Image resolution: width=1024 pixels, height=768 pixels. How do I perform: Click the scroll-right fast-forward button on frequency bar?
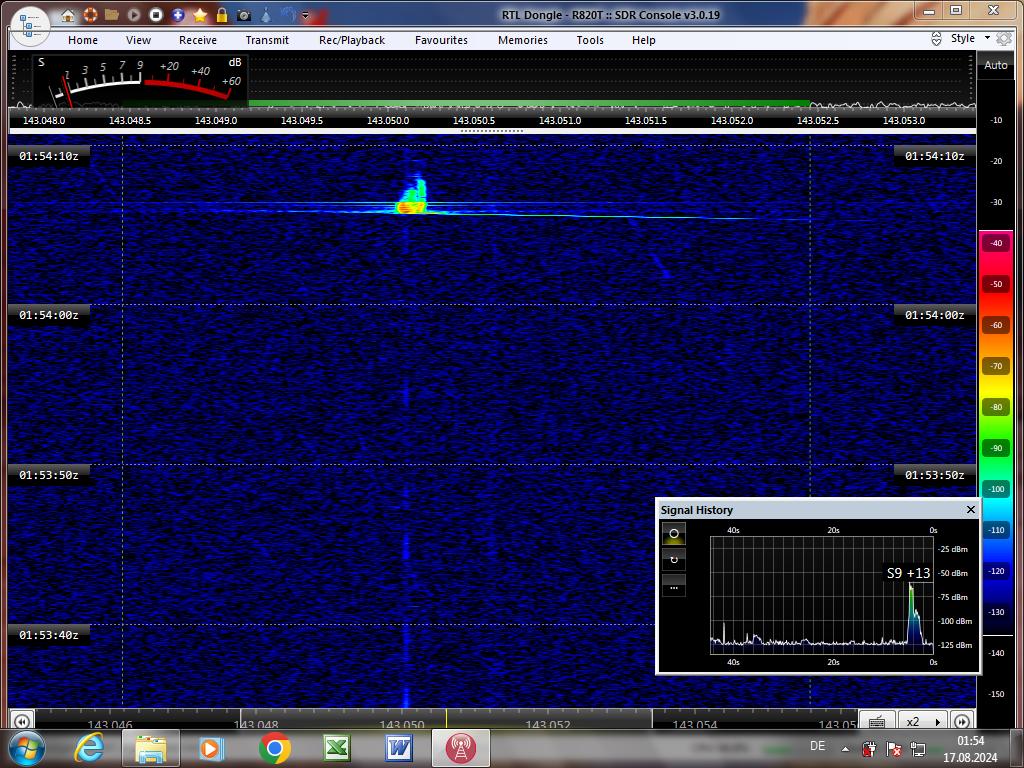coord(962,722)
